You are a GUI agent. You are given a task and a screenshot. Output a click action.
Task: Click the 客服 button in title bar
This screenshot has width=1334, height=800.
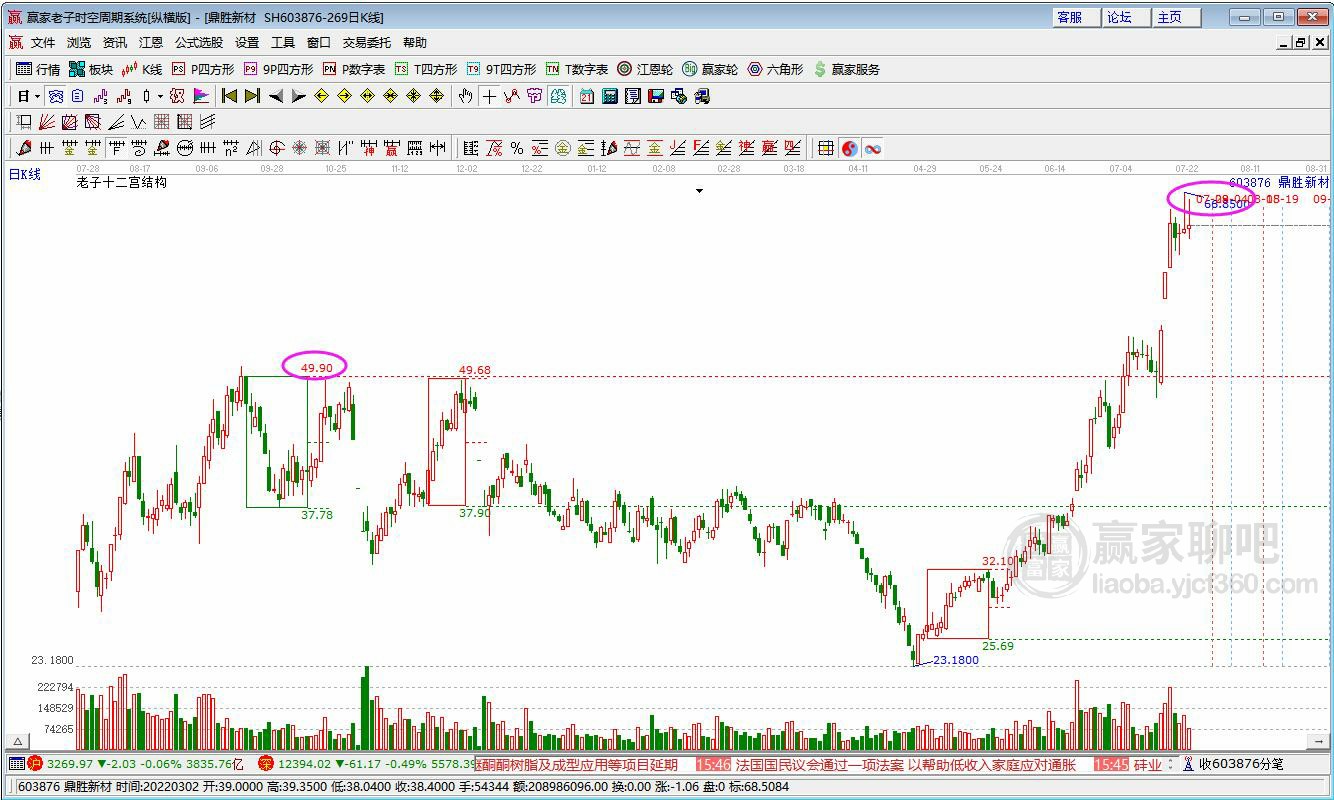point(1076,17)
